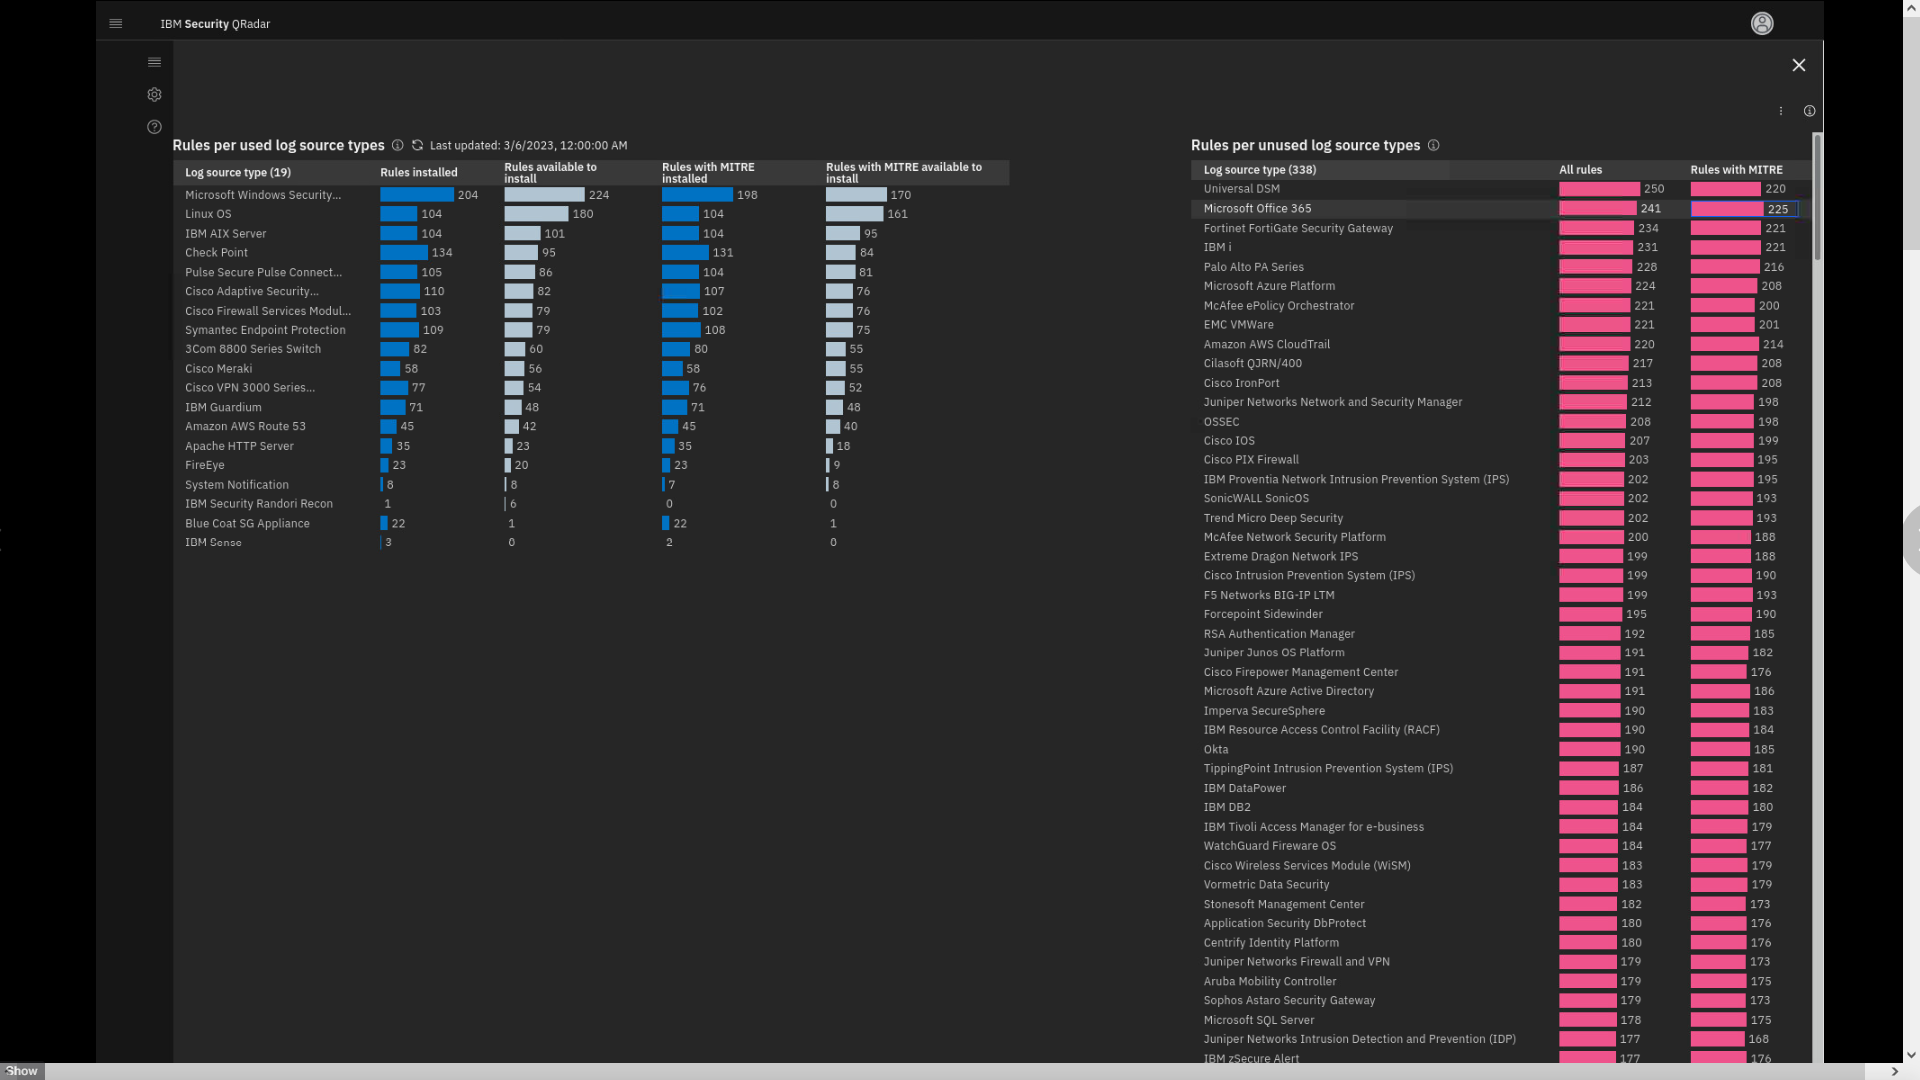
Task: Sort by All rules column header
Action: [x=1580, y=170]
